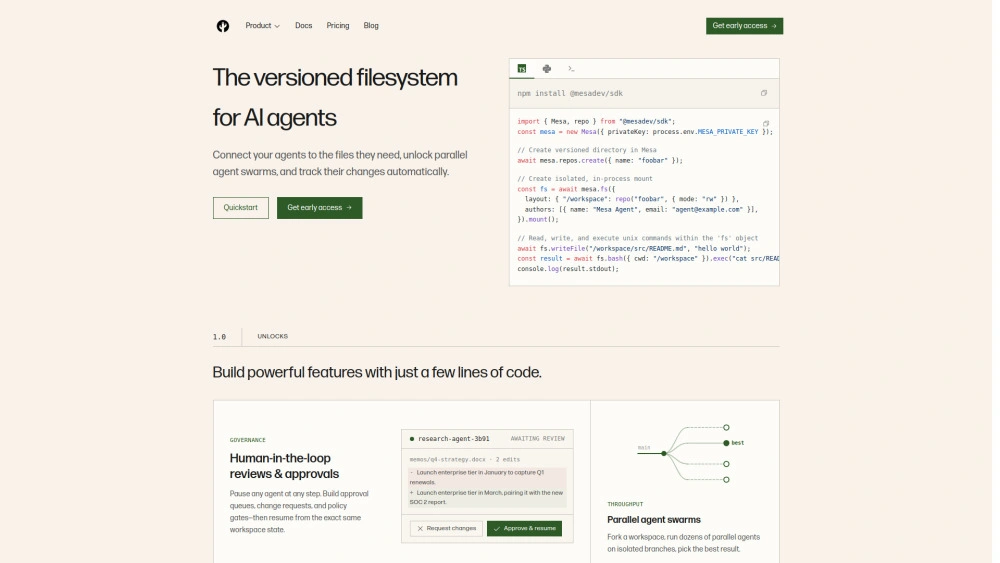The image size is (1000, 563).
Task: Click the main branch node in diagram
Action: pos(664,453)
